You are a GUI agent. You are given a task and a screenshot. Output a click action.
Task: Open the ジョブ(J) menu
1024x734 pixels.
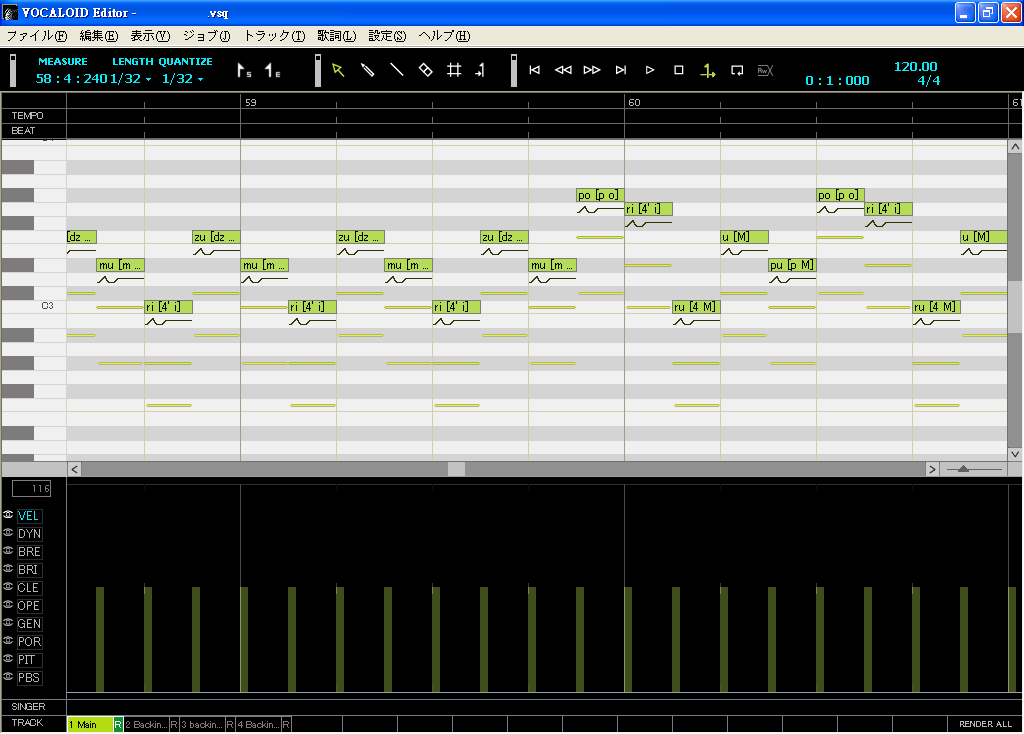(206, 36)
